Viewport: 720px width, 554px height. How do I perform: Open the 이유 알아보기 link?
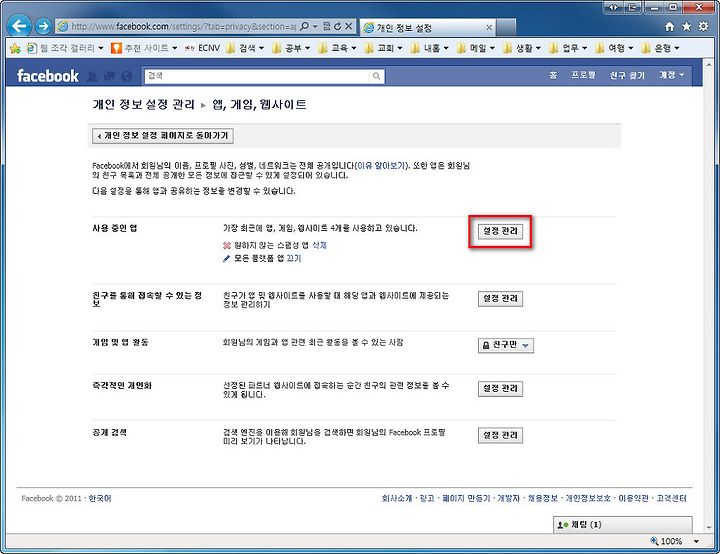[382, 165]
